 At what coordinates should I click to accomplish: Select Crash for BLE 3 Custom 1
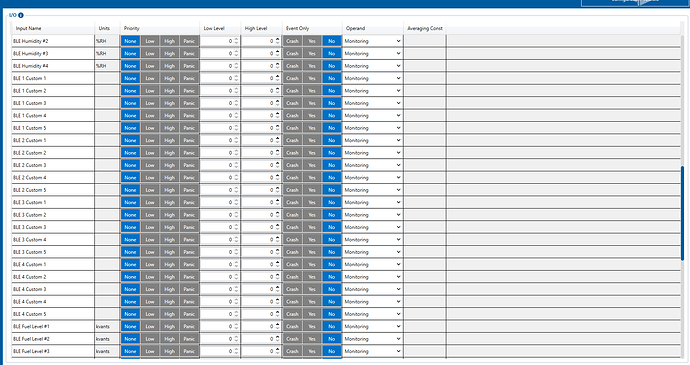pyautogui.click(x=292, y=203)
